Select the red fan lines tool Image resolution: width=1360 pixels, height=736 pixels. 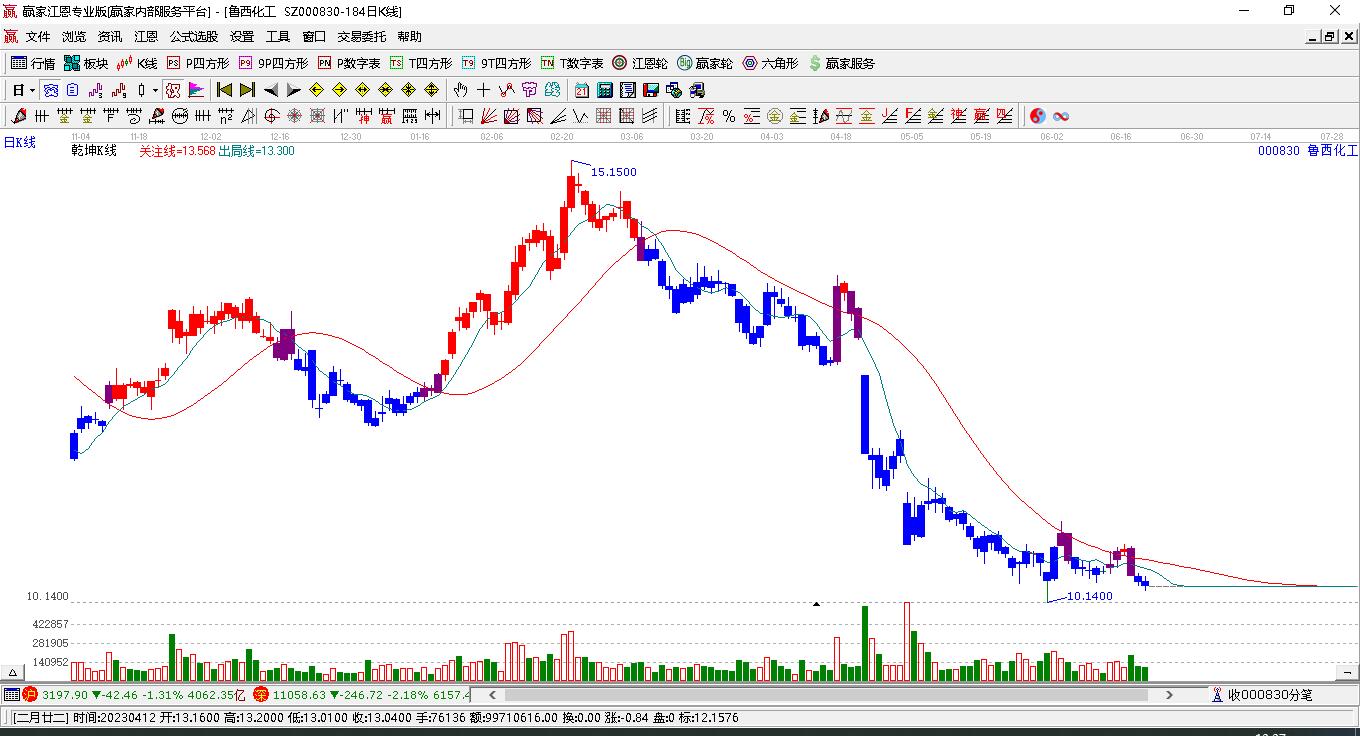click(489, 116)
